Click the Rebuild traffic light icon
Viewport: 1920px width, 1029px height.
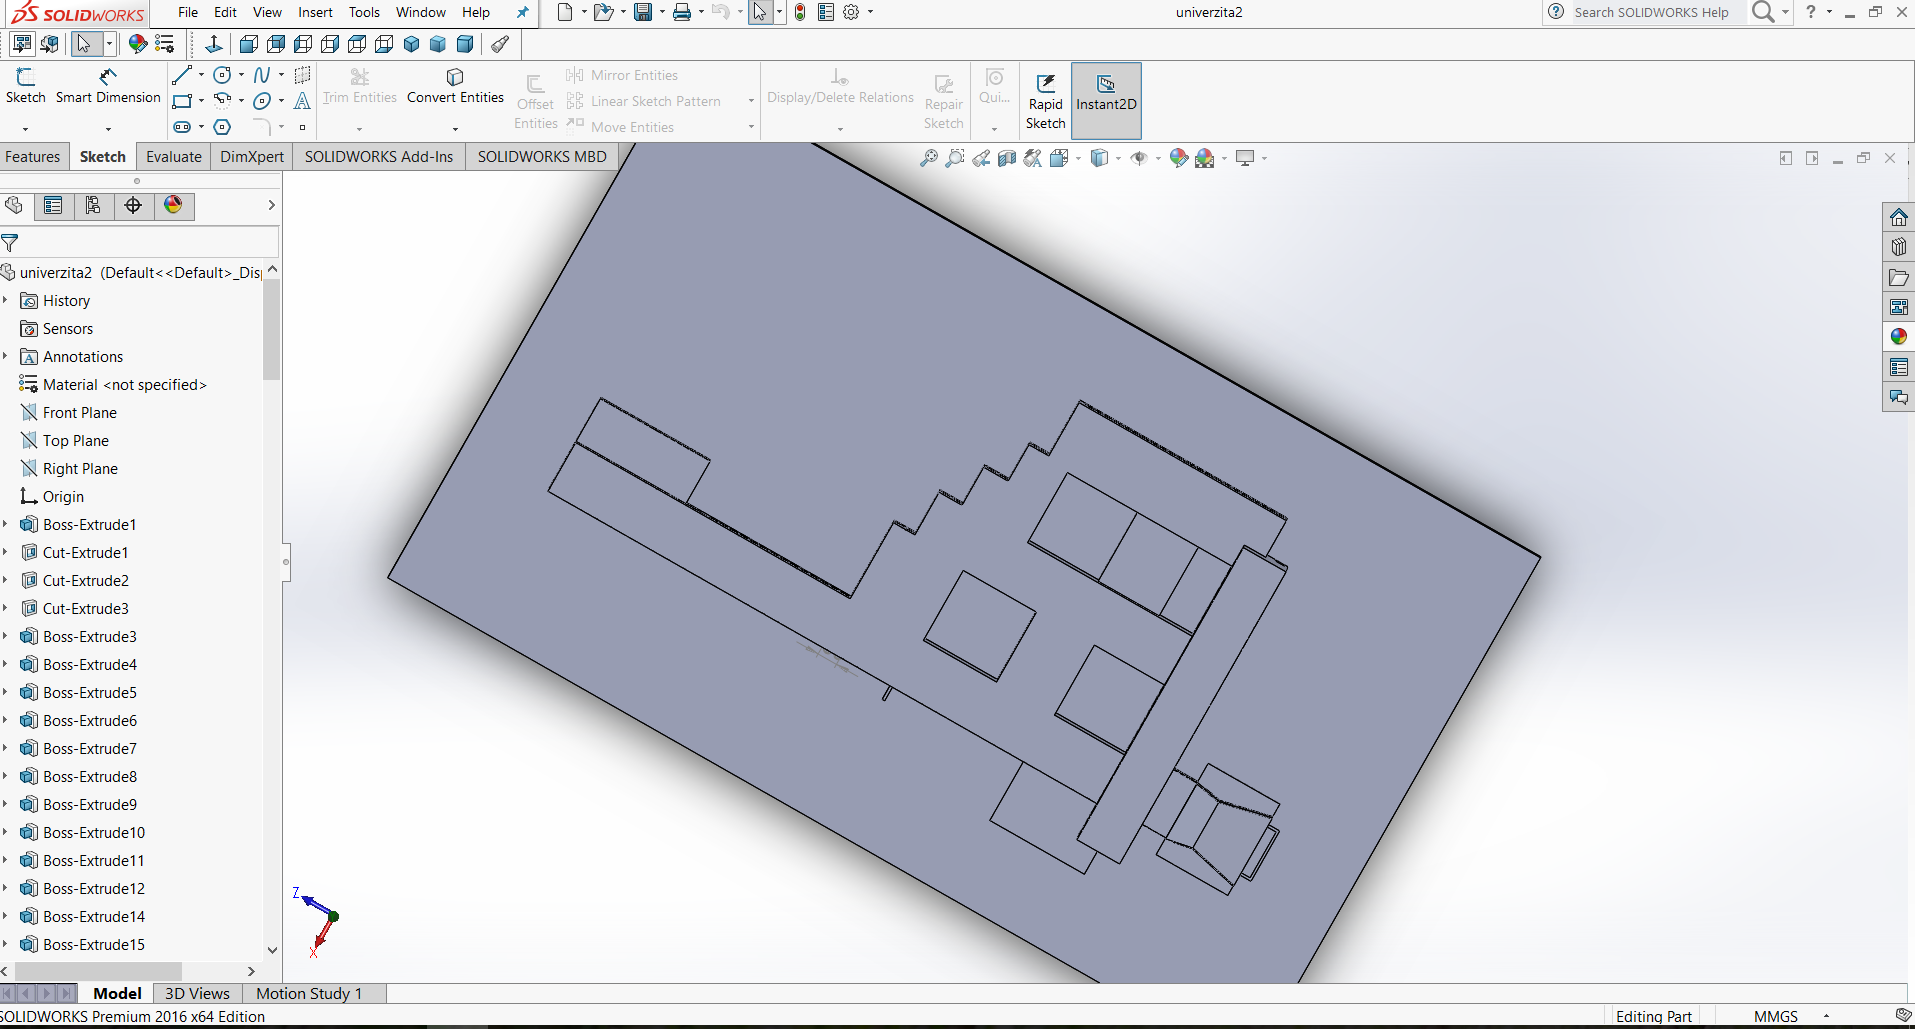tap(800, 12)
